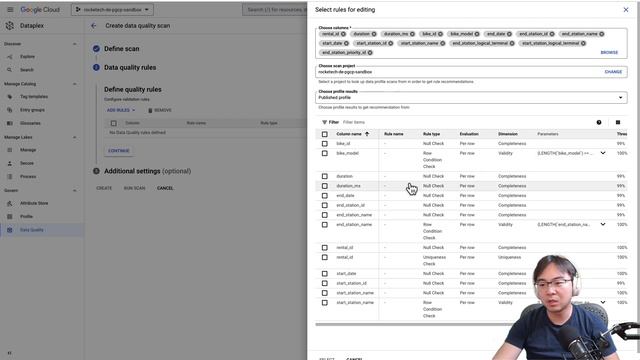Check the bike_model Row Condition rule
Viewport: 640px width, 360px height.
324,153
